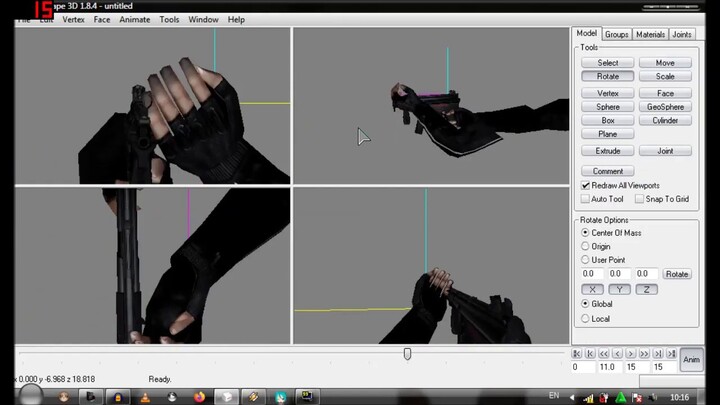The height and width of the screenshot is (405, 720).
Task: Show hidden system tray icons
Action: [572, 397]
